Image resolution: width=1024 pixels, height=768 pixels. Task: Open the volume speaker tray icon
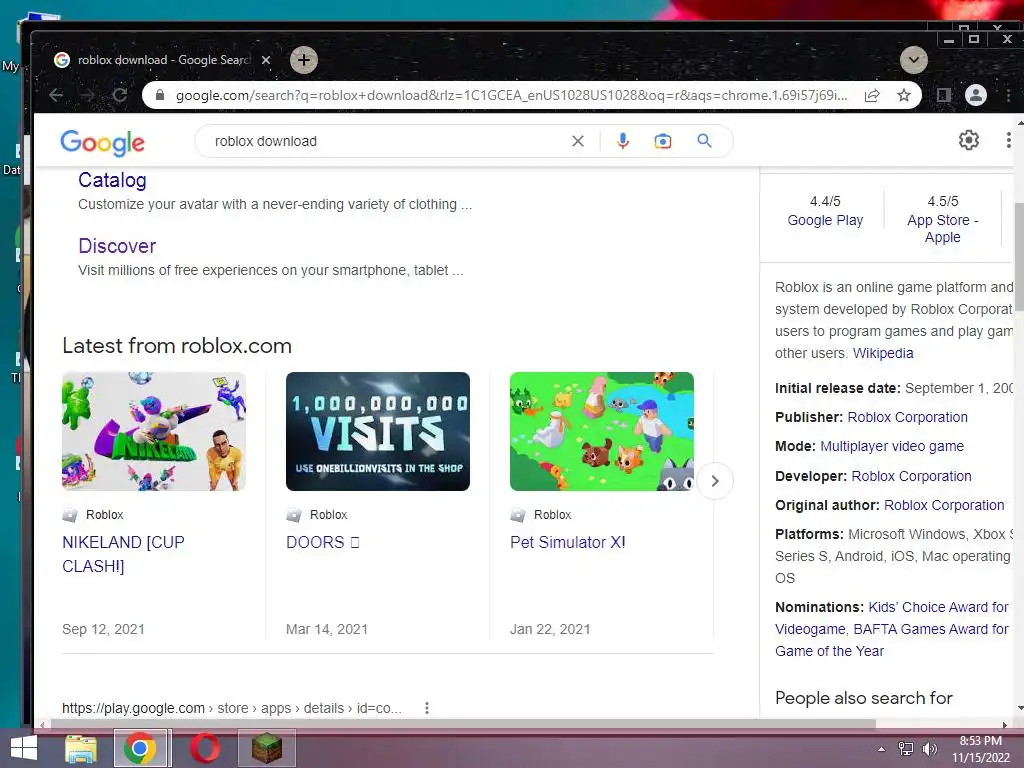click(929, 749)
